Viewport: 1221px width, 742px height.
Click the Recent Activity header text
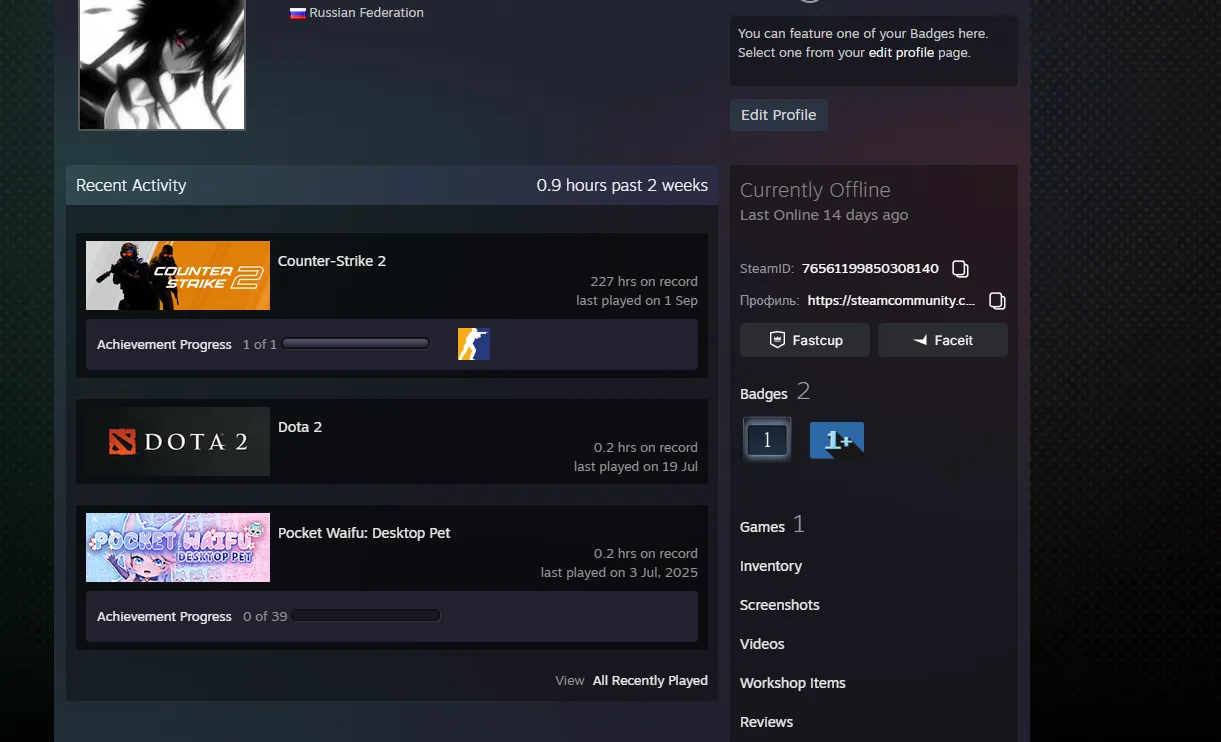[x=131, y=185]
